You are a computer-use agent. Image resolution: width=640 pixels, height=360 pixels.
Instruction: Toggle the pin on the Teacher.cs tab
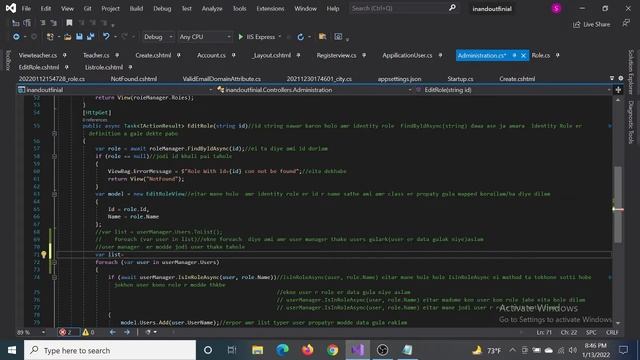click(117, 55)
